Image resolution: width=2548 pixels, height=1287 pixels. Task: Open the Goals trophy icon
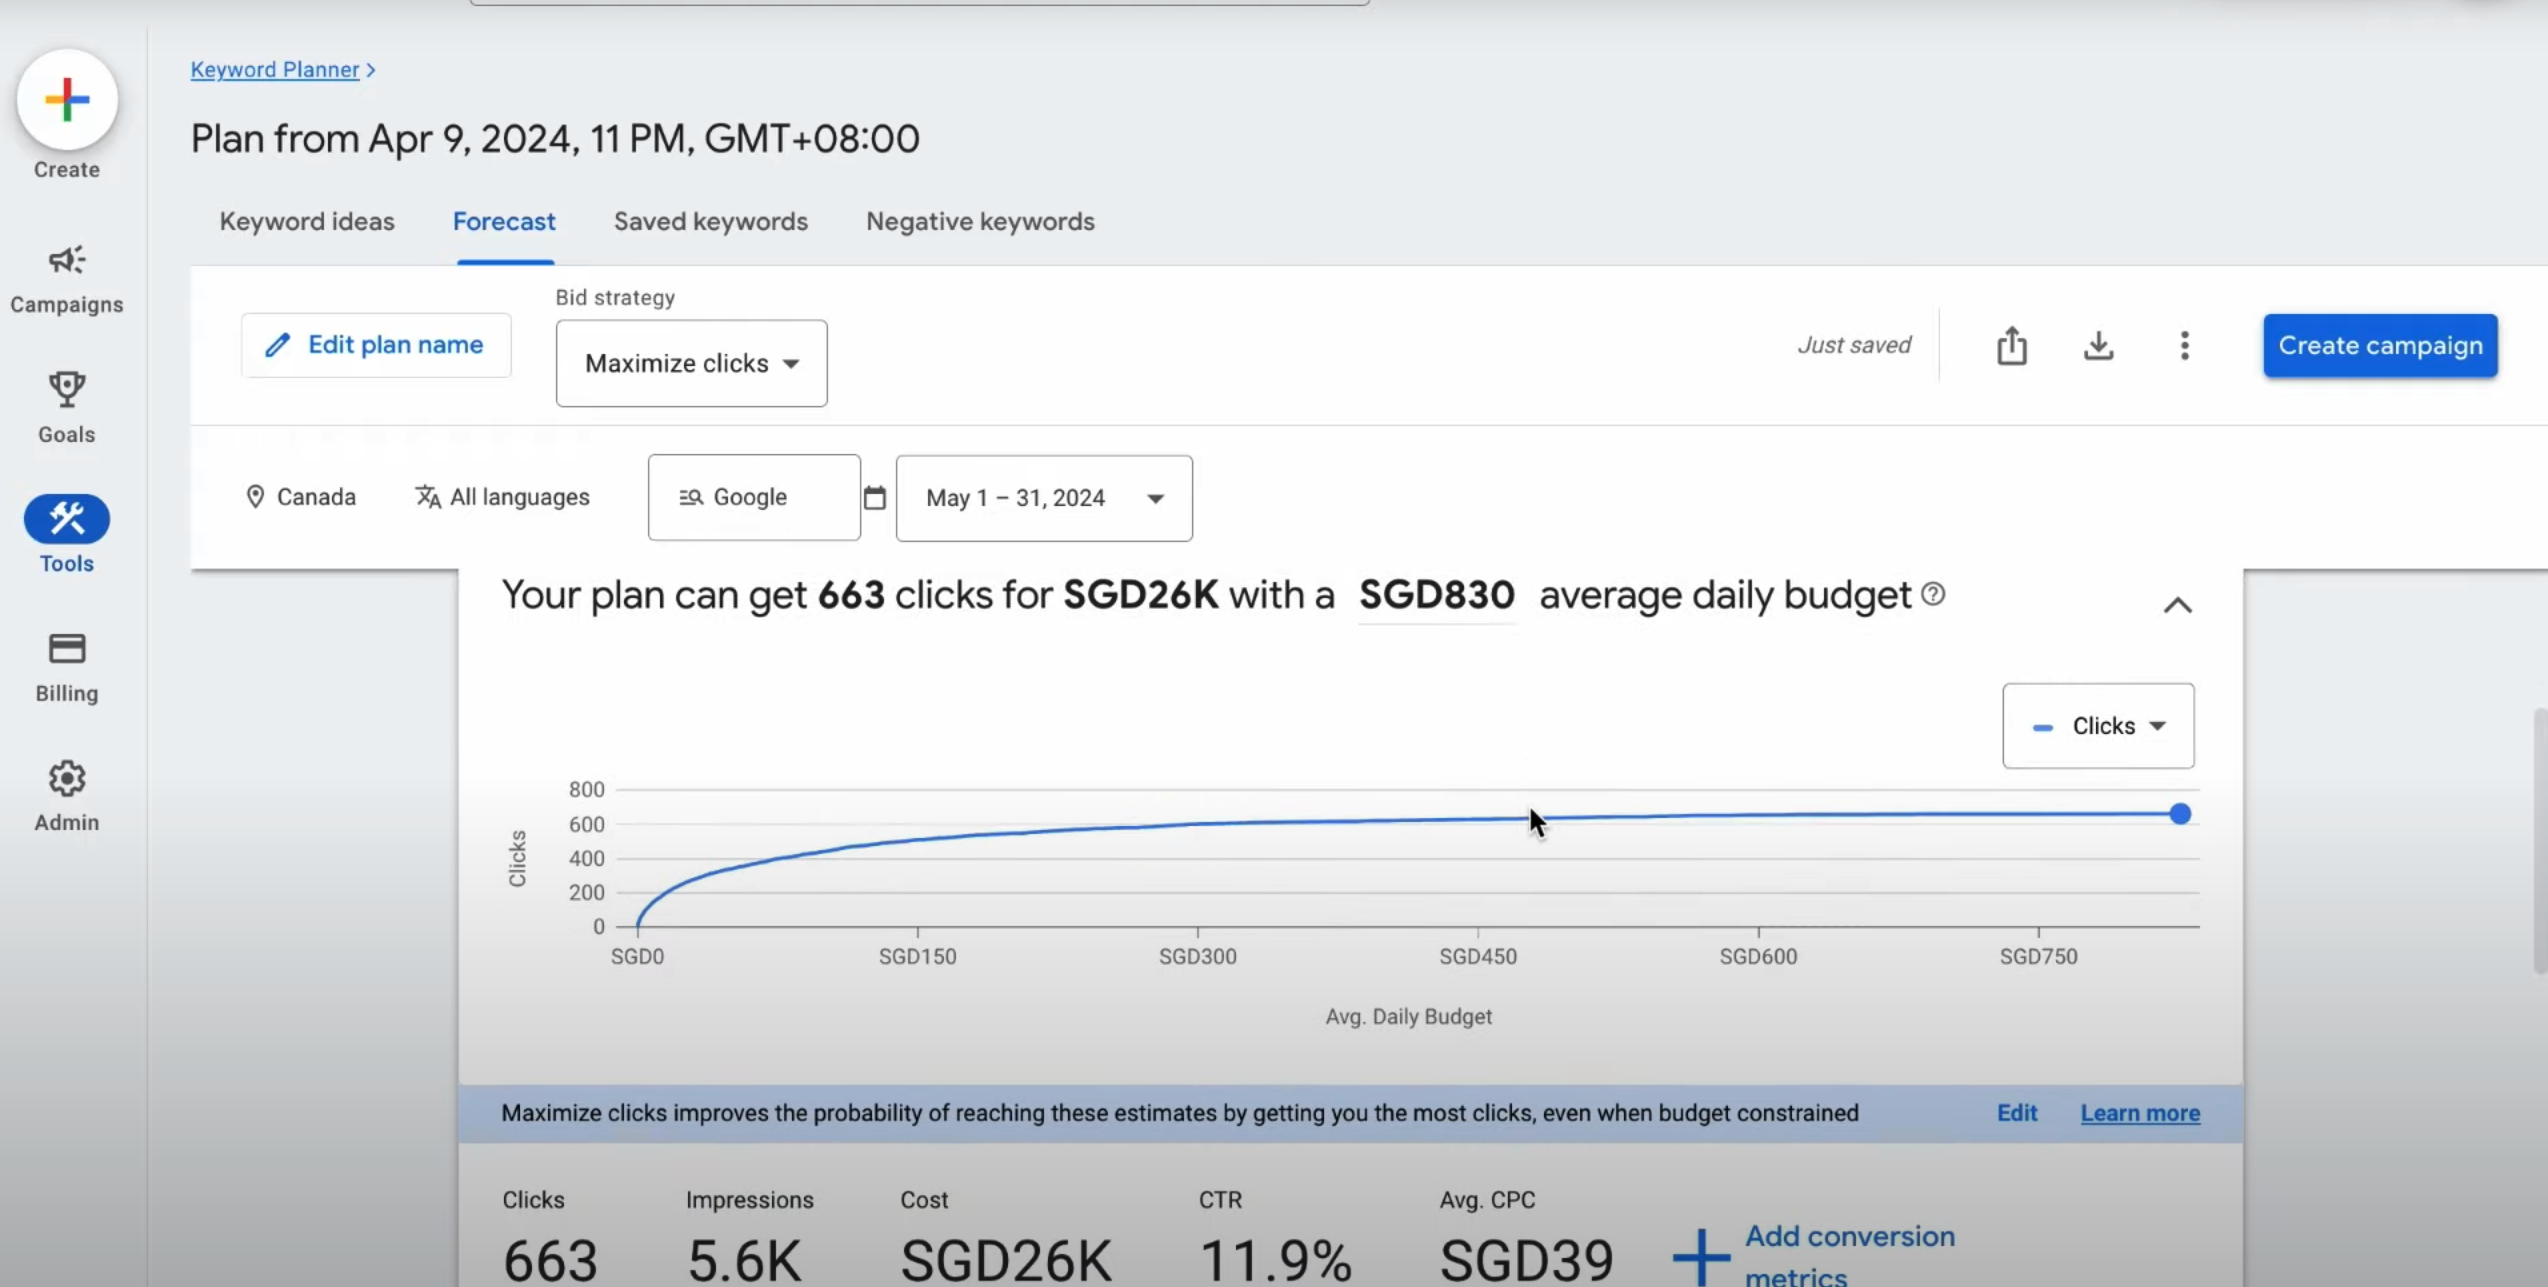67,390
